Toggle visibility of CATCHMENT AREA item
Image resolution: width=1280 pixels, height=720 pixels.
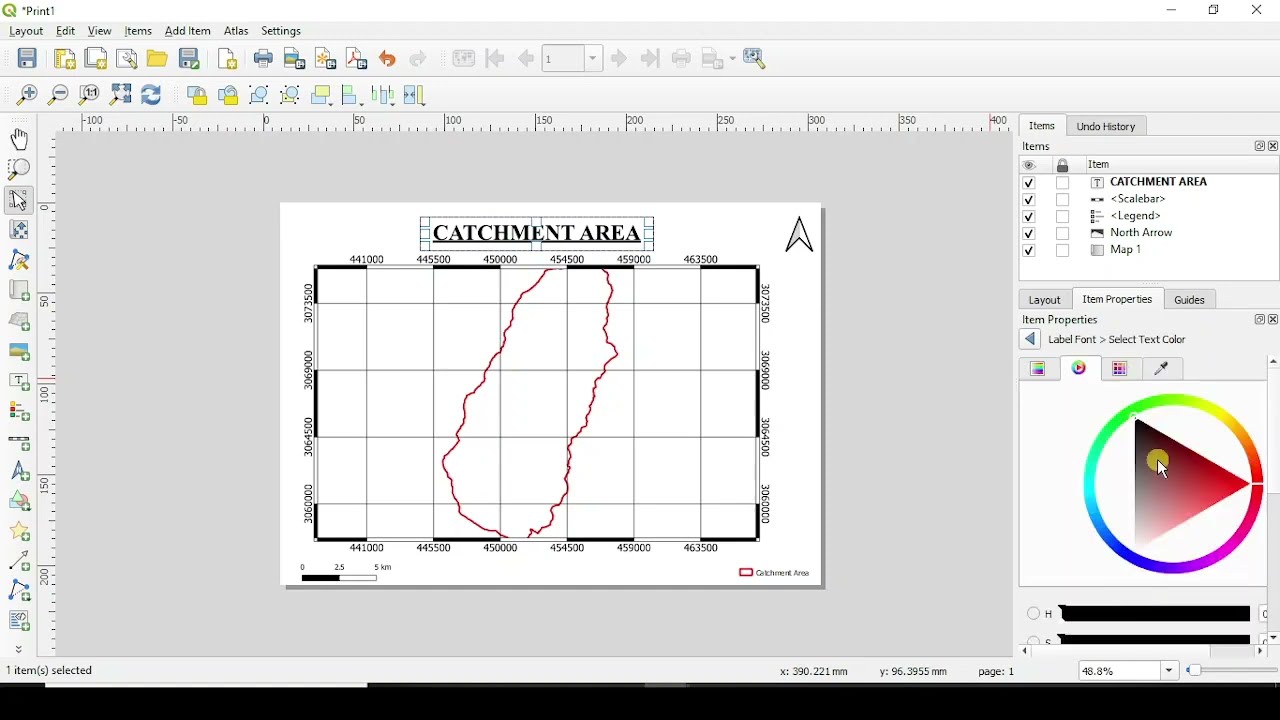pos(1029,183)
